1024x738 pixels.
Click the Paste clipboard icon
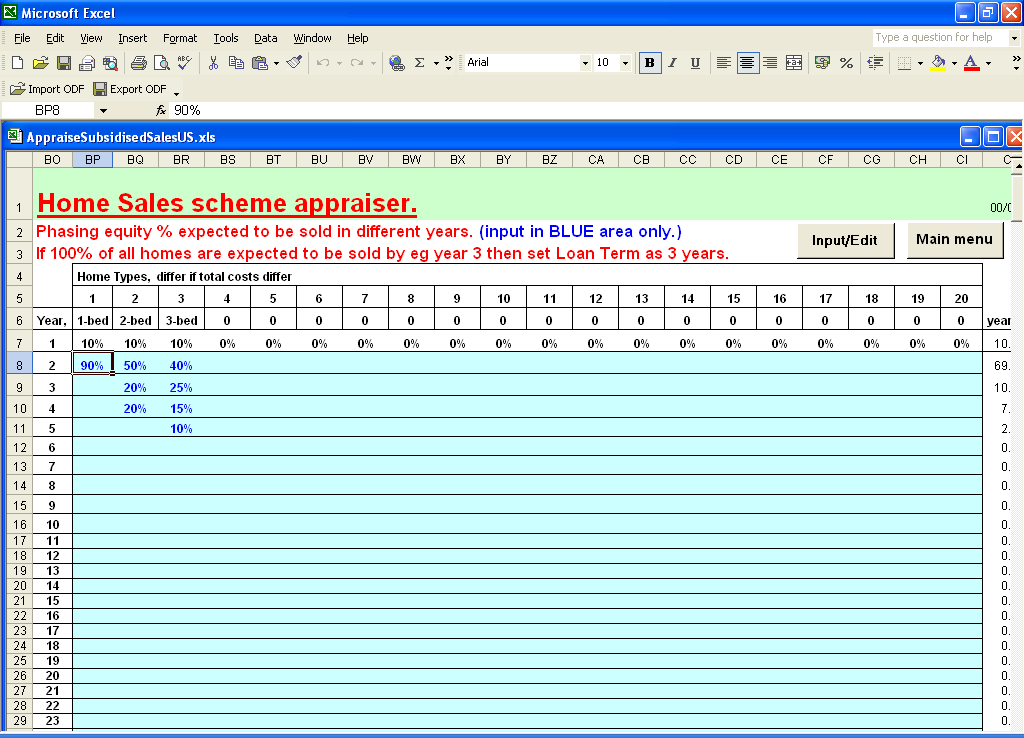(x=260, y=63)
